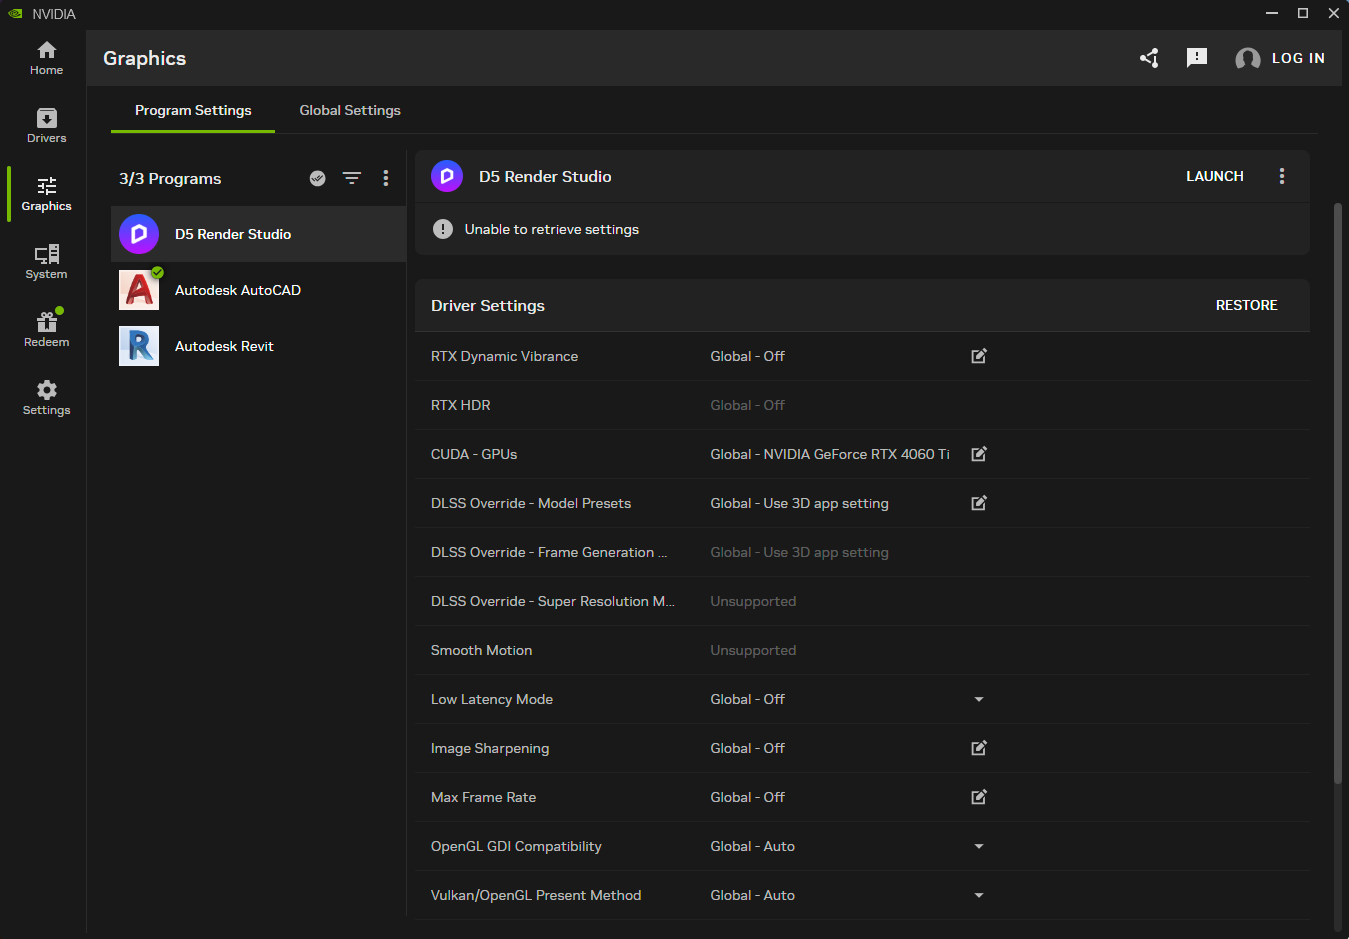Open the programs list filter icon
The image size is (1349, 939).
(352, 178)
